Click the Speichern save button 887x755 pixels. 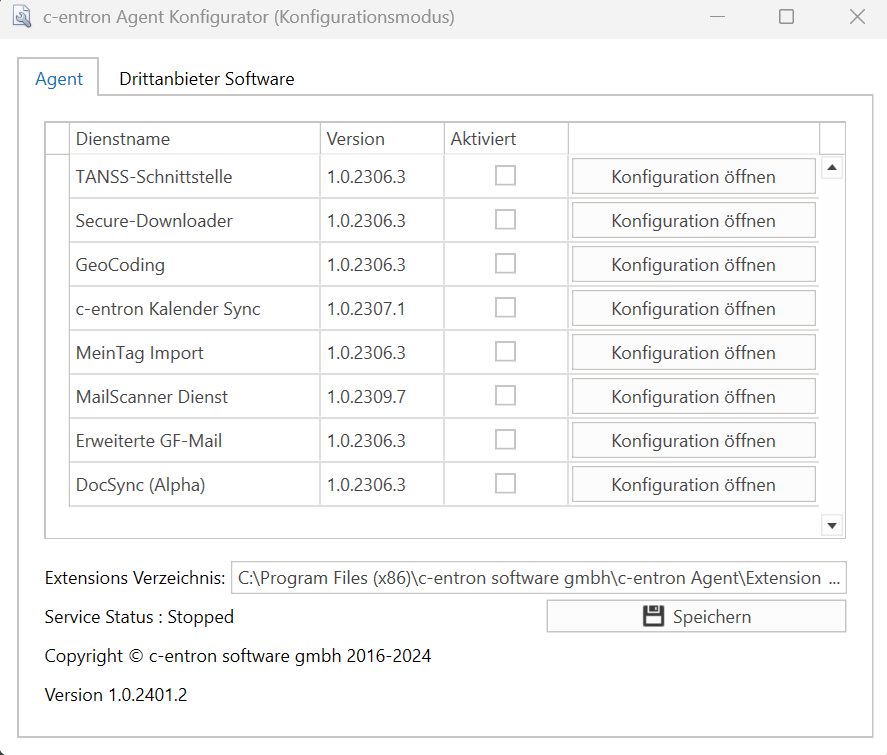(696, 616)
